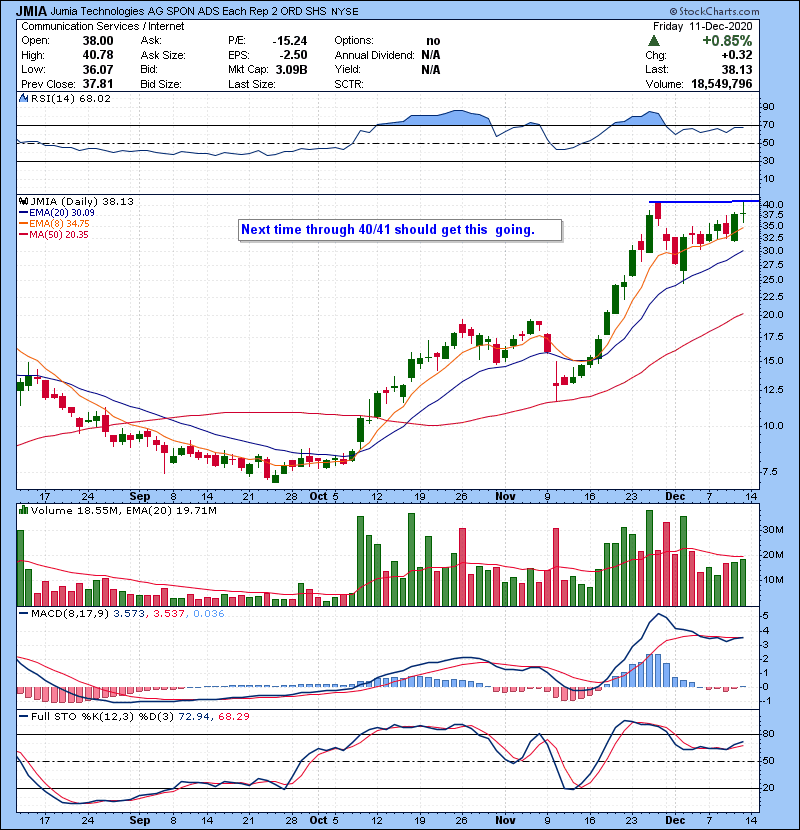Screen dimensions: 800x830
Task: Click the EMA(20) 30.09 legend entry
Action: [57, 213]
